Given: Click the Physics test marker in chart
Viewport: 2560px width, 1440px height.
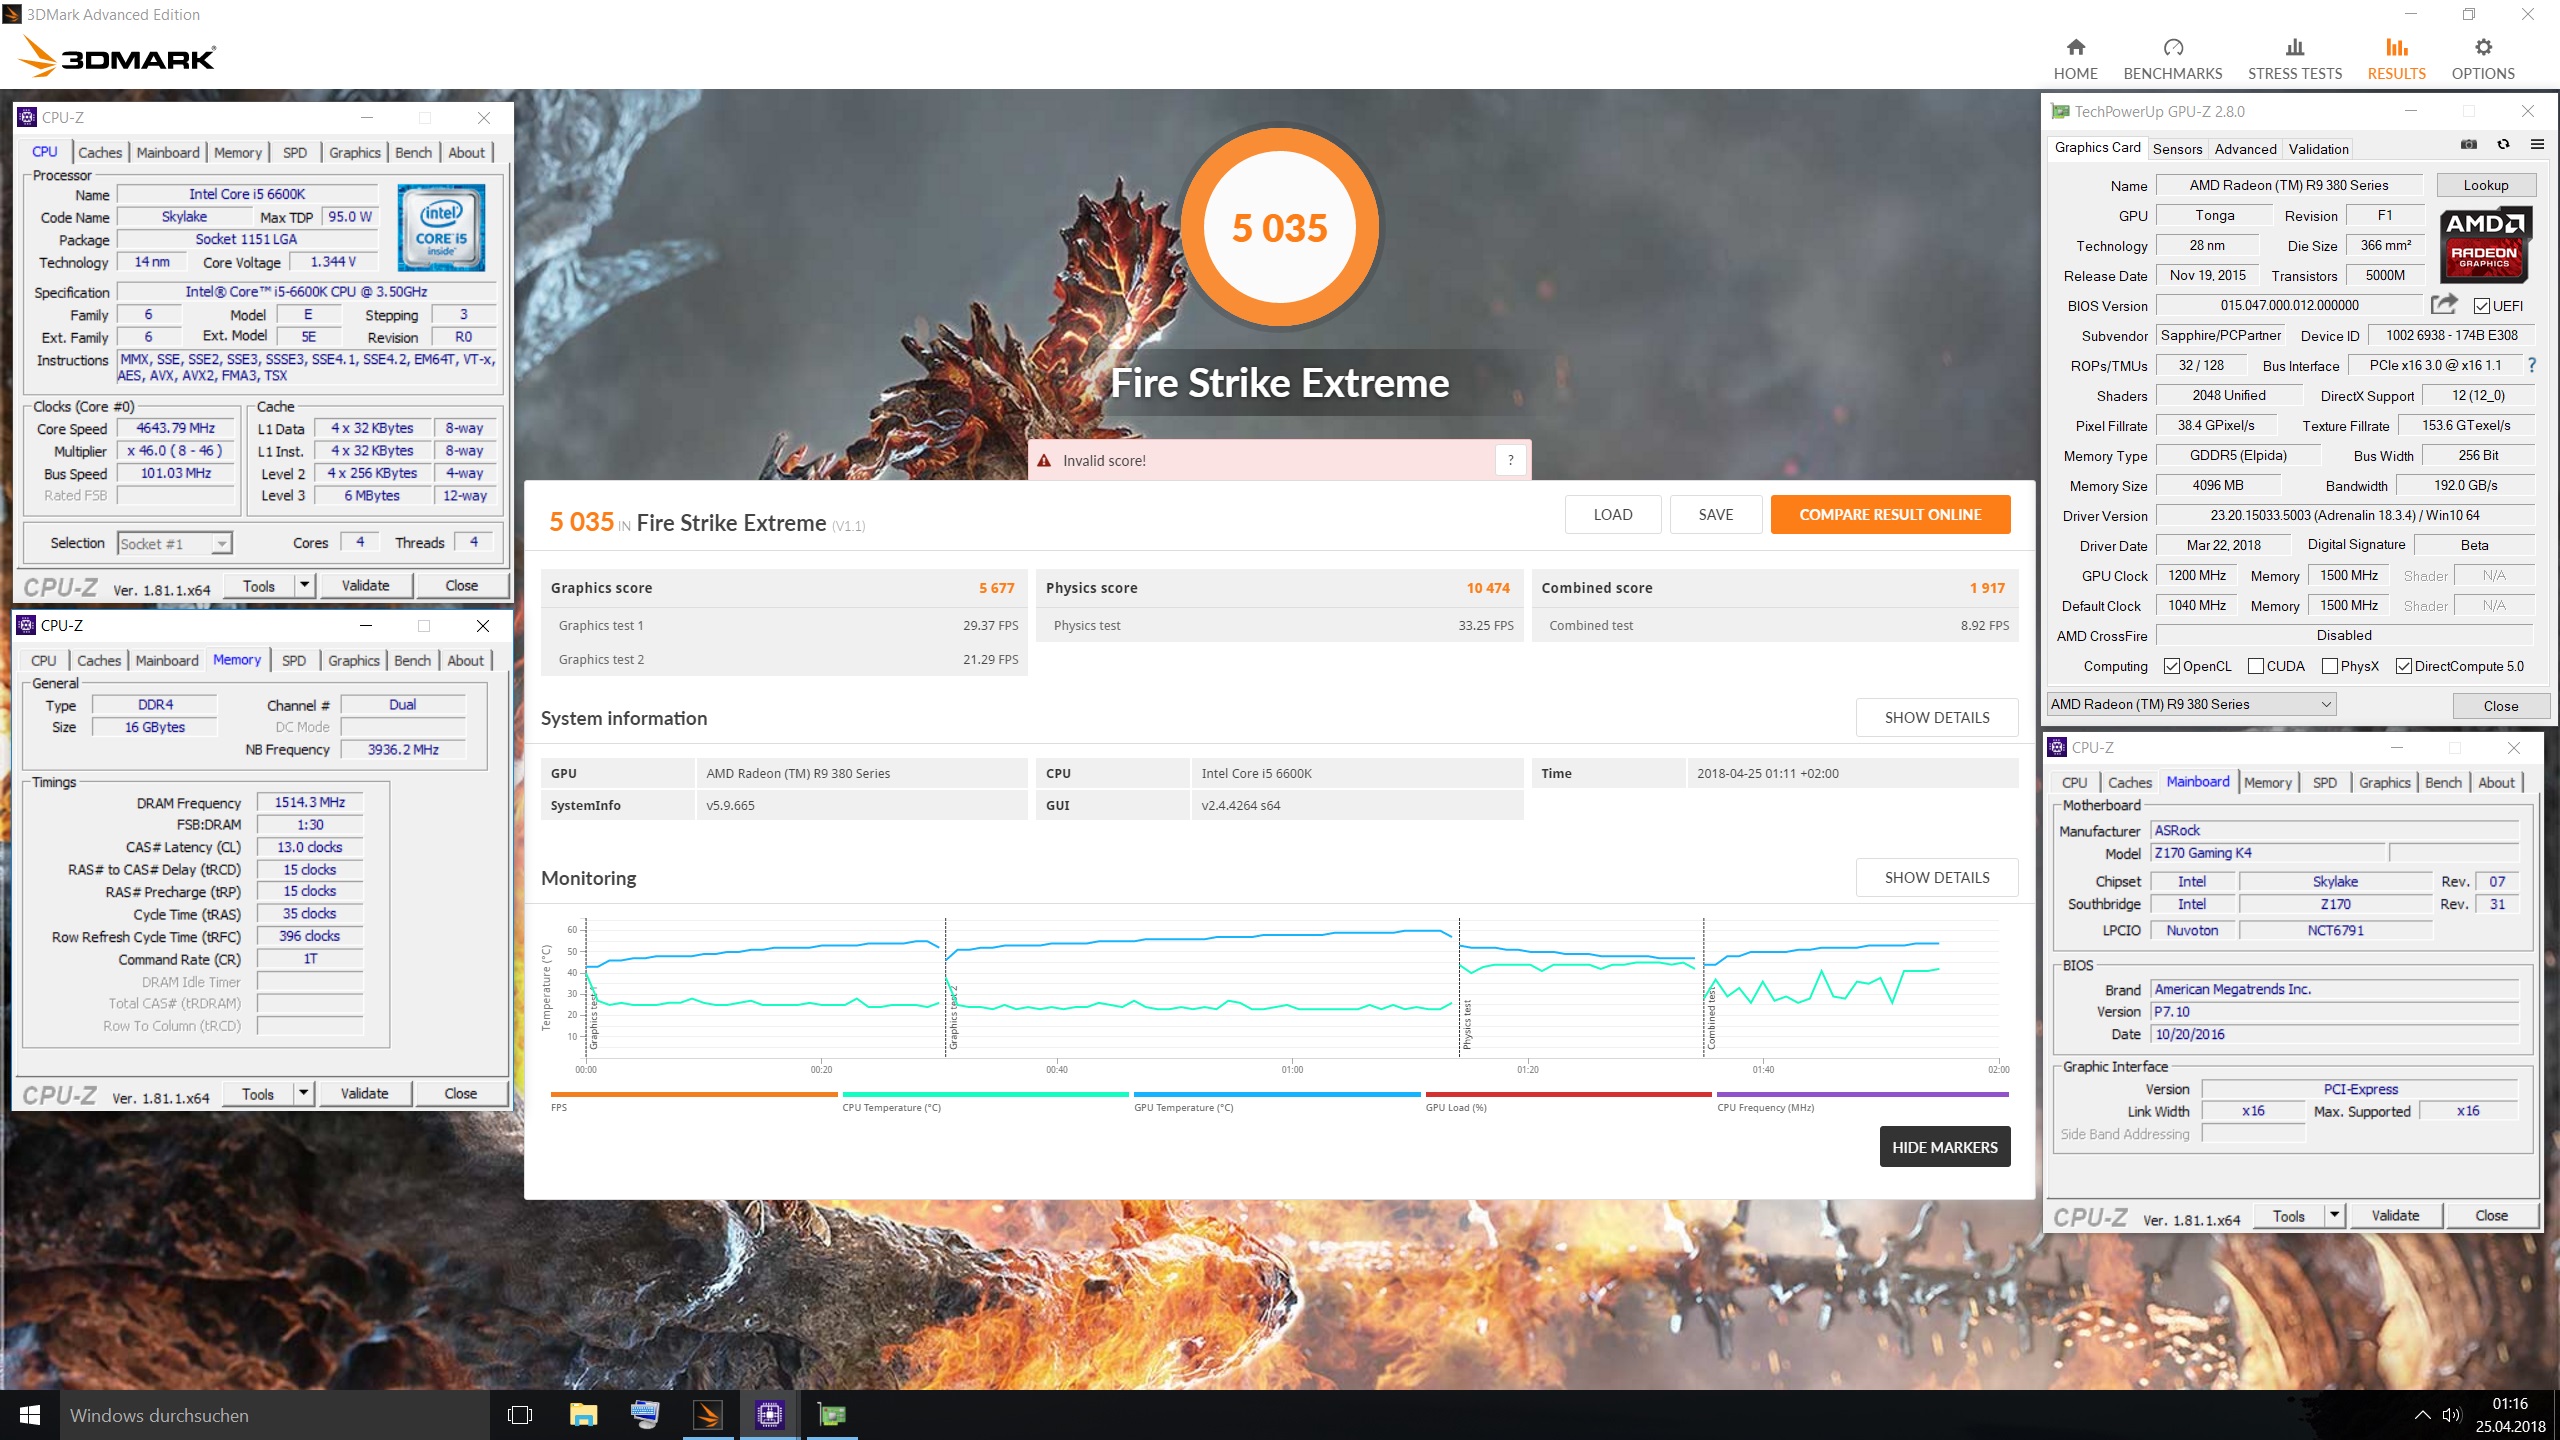Looking at the screenshot, I should pyautogui.click(x=1467, y=1024).
